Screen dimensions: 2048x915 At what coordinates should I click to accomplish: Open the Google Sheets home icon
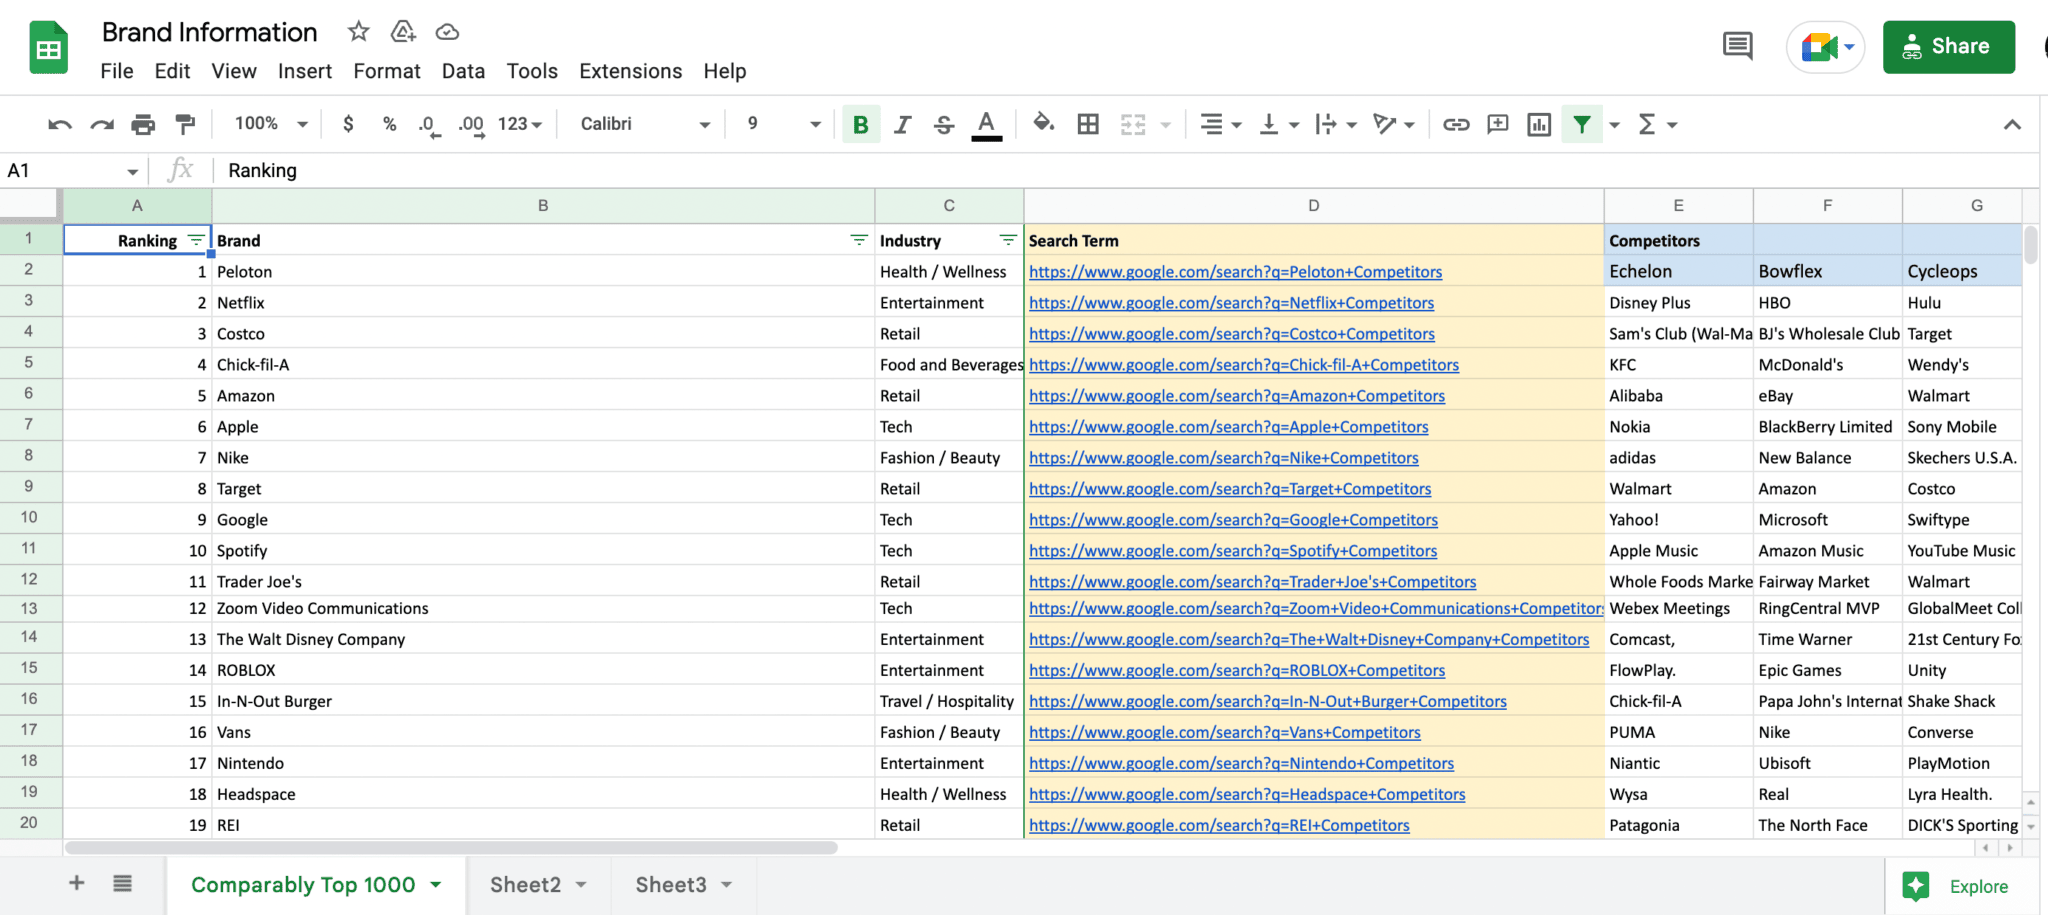(x=49, y=47)
